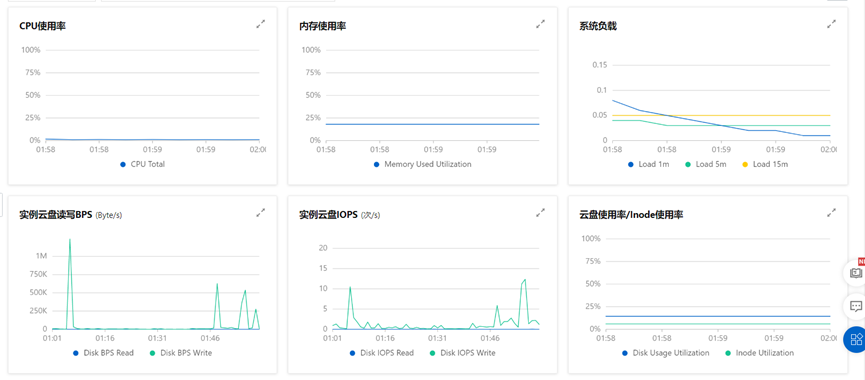Hide the Load 5m series
865x380 pixels.
tap(706, 164)
